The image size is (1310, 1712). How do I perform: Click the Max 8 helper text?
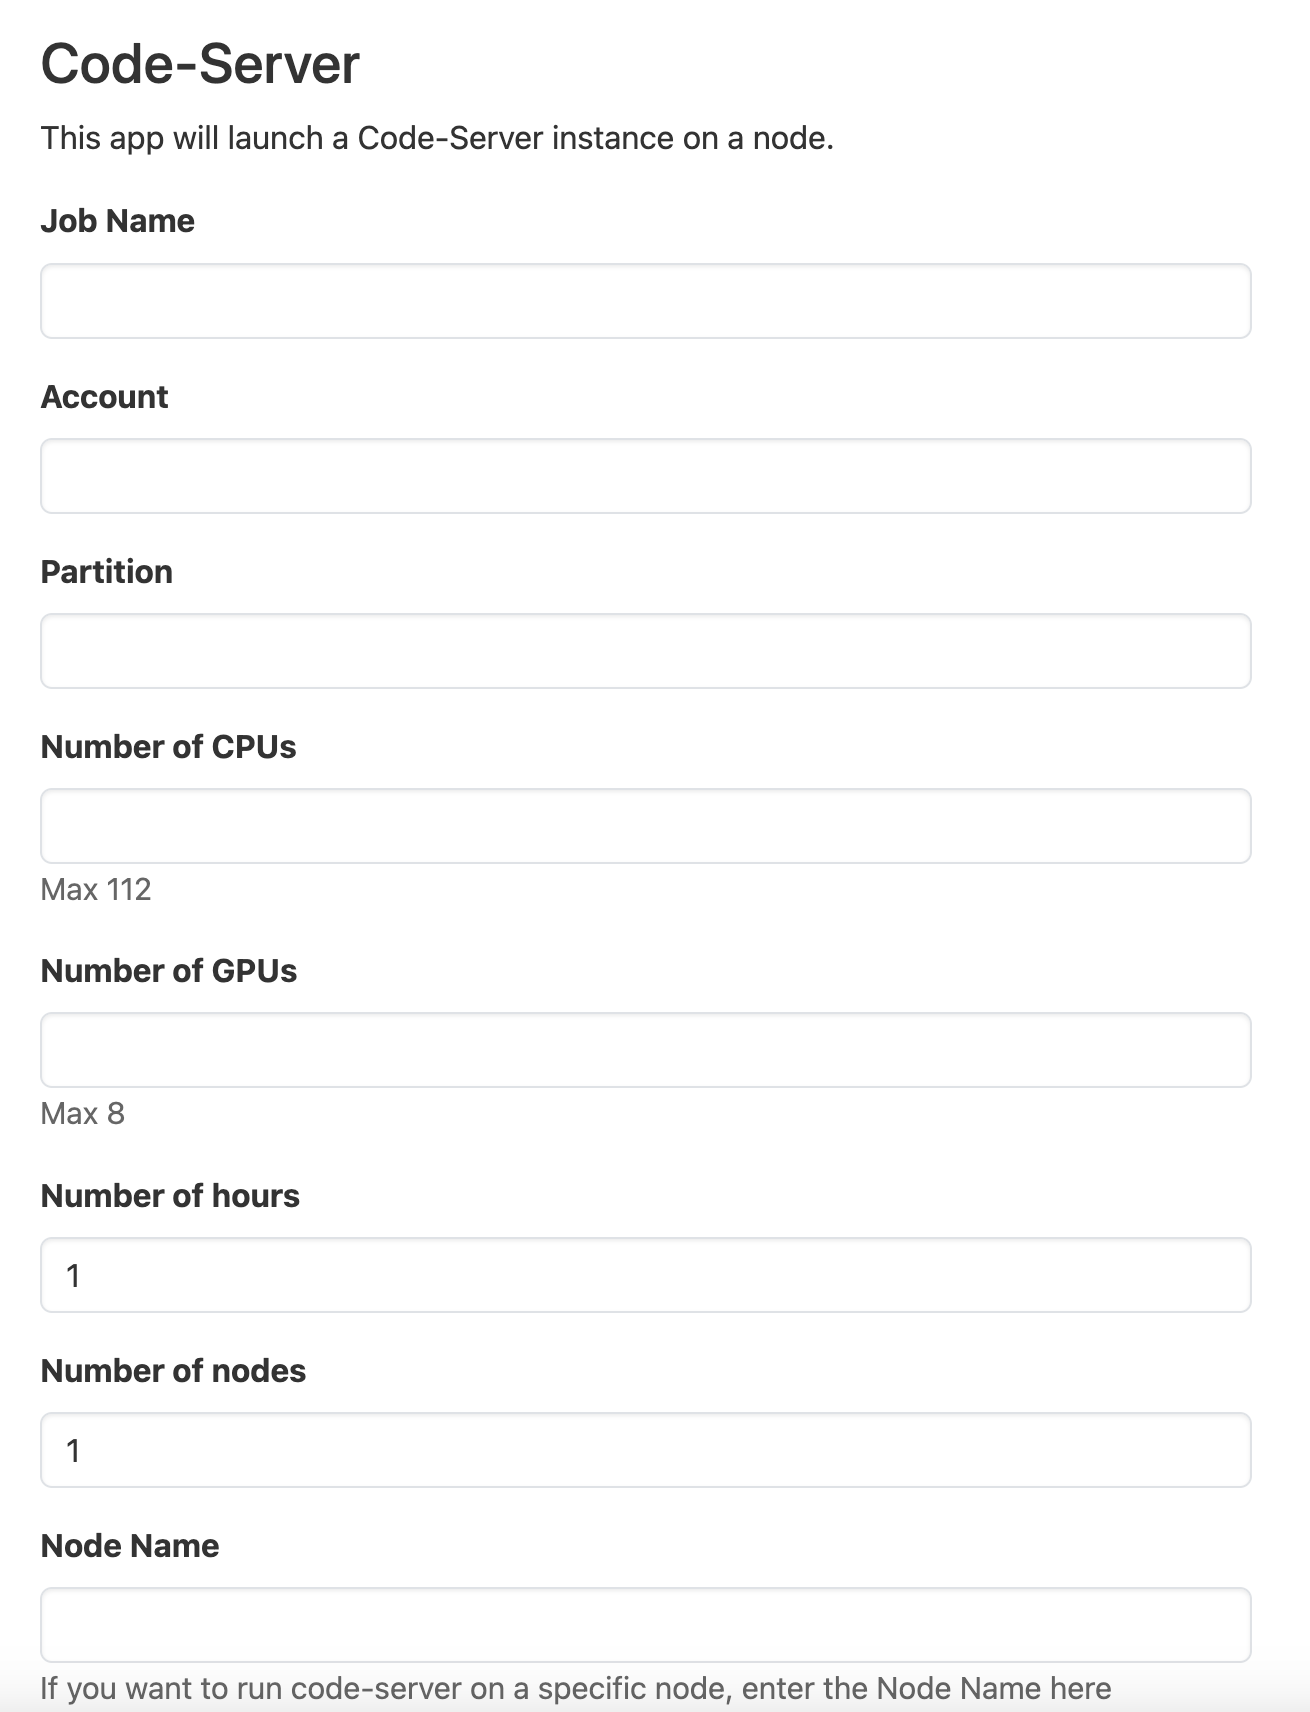point(83,1113)
